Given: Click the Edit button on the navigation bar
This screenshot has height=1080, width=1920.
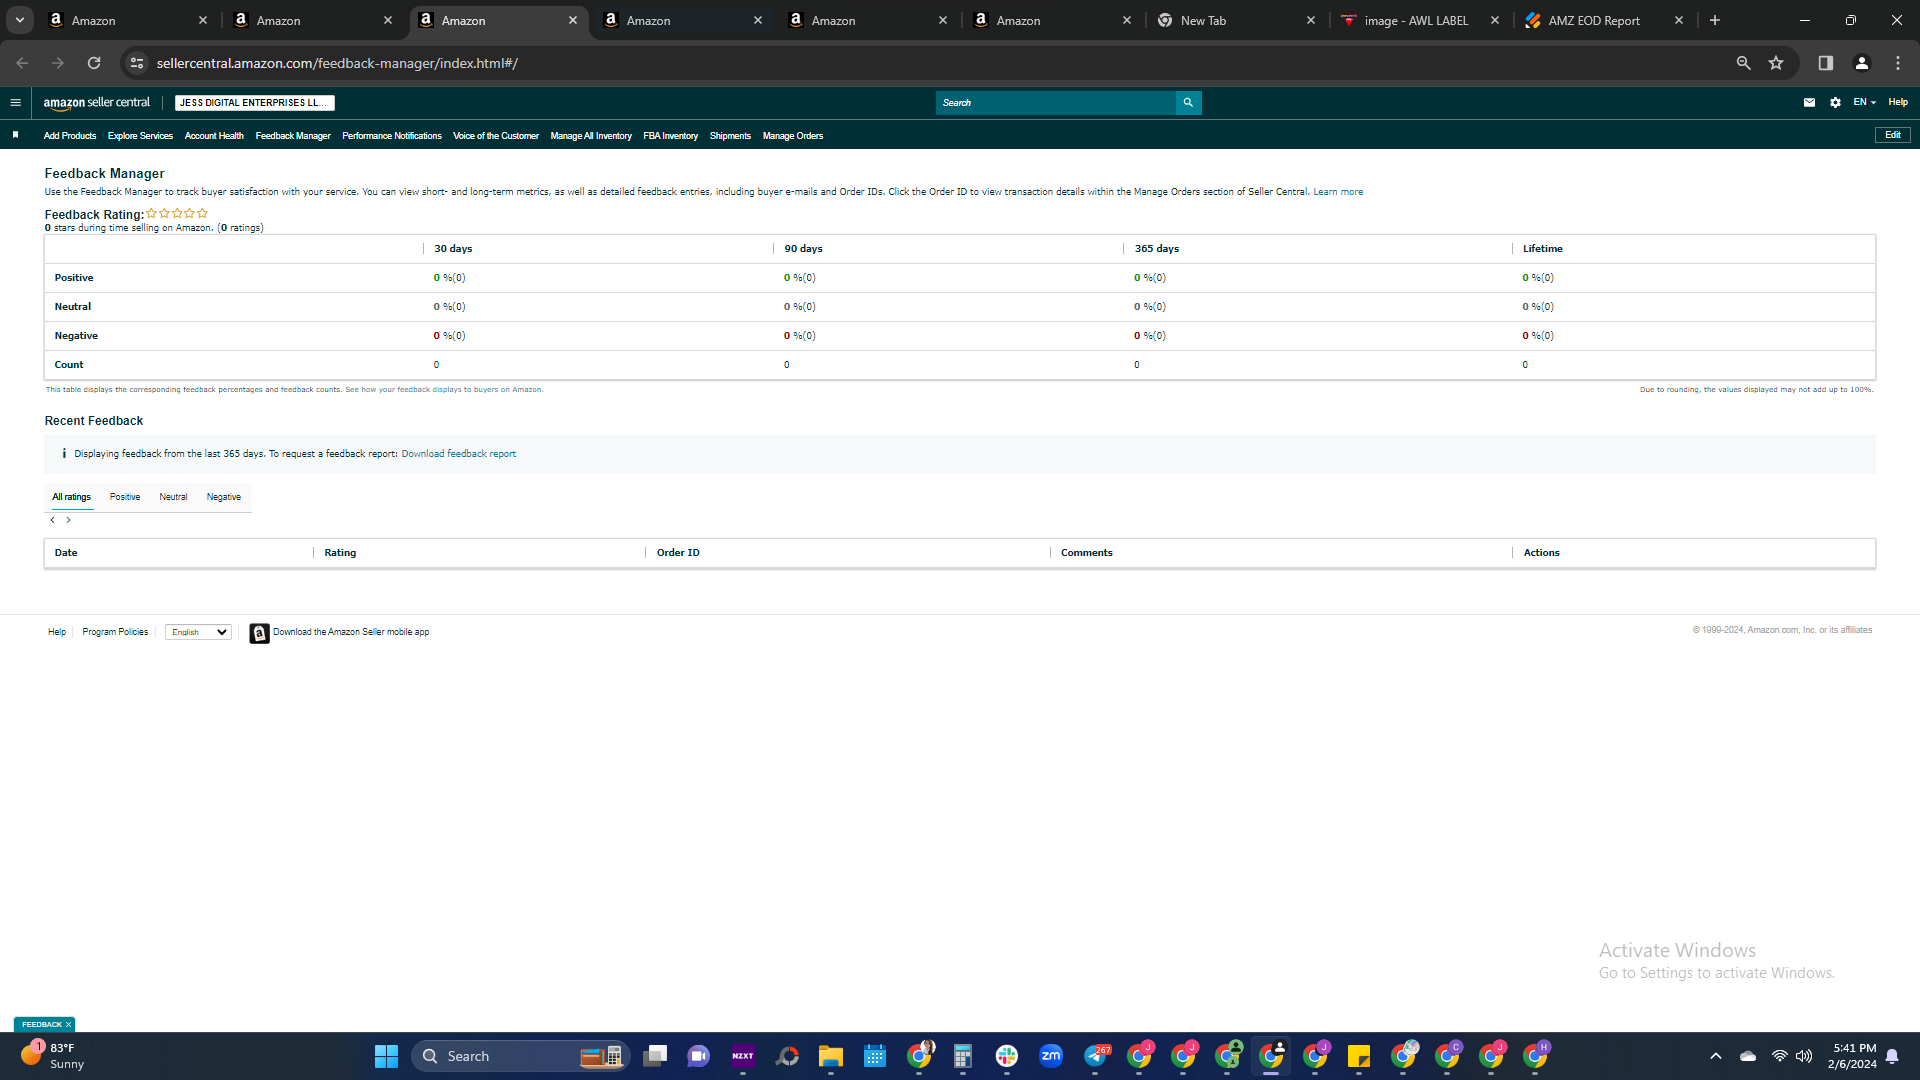Looking at the screenshot, I should (x=1893, y=135).
